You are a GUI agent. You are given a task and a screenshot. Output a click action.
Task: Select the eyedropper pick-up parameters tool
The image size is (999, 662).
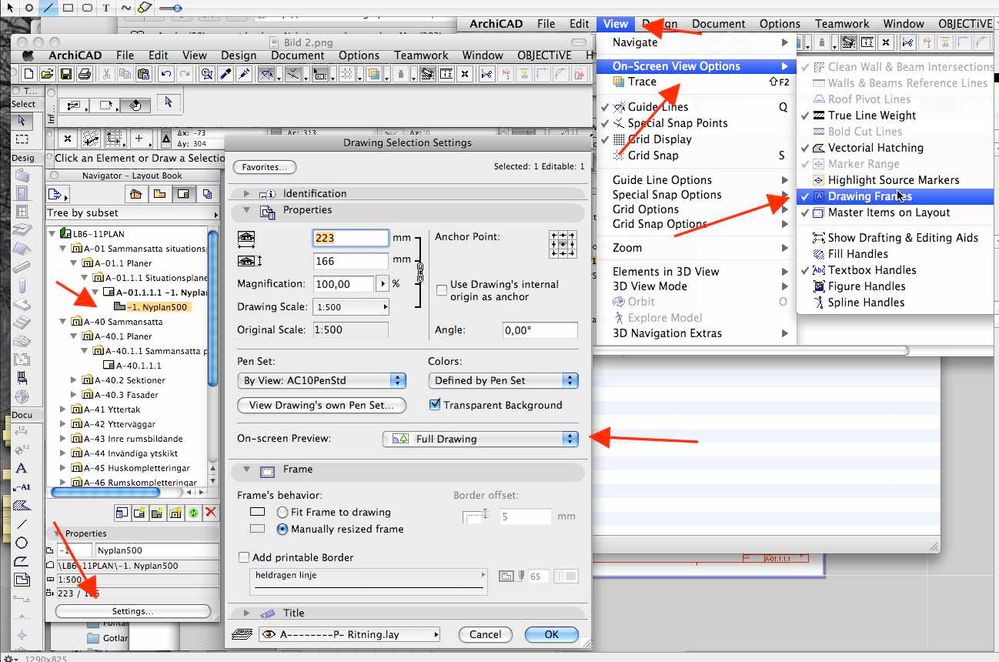(x=226, y=75)
